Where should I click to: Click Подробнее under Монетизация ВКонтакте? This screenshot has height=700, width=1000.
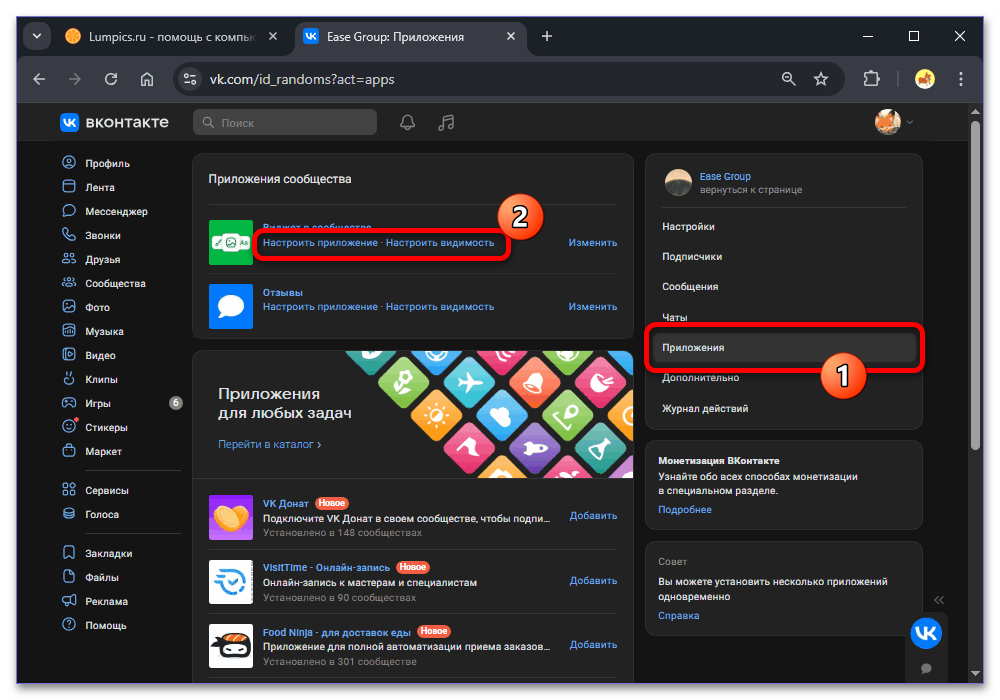[685, 509]
